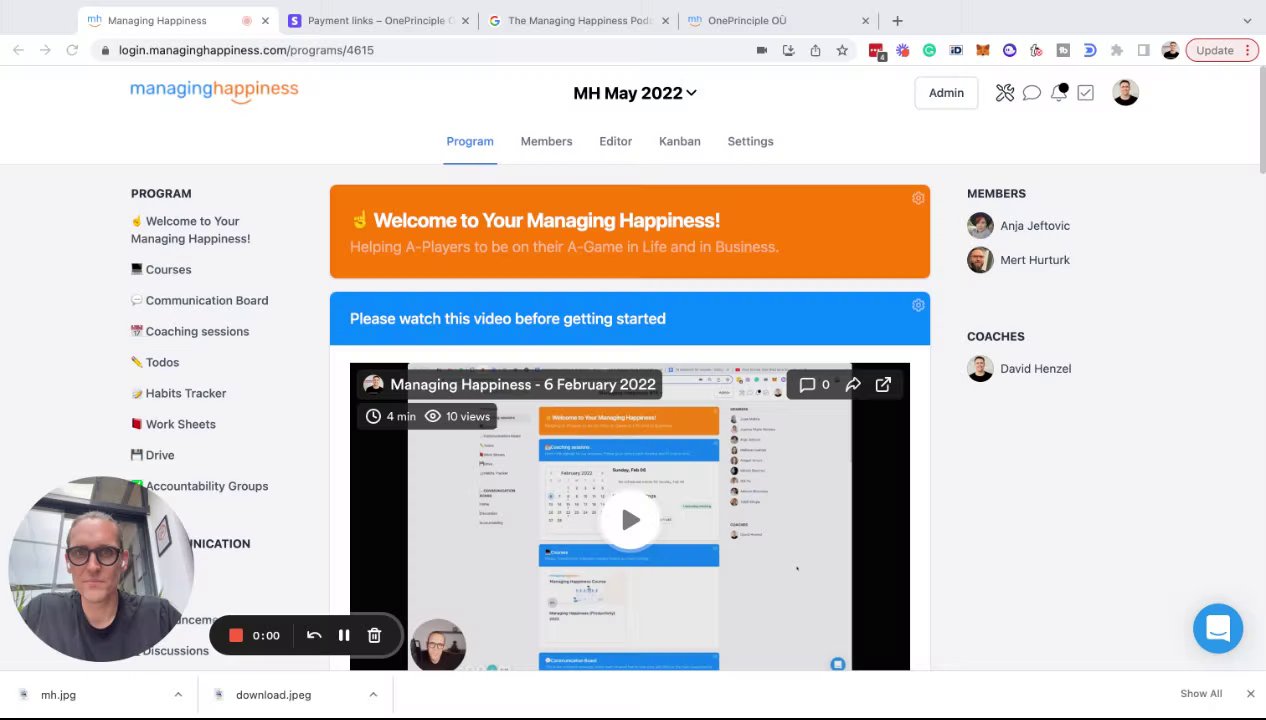This screenshot has width=1266, height=720.
Task: Switch to the Editor tab
Action: pos(615,141)
